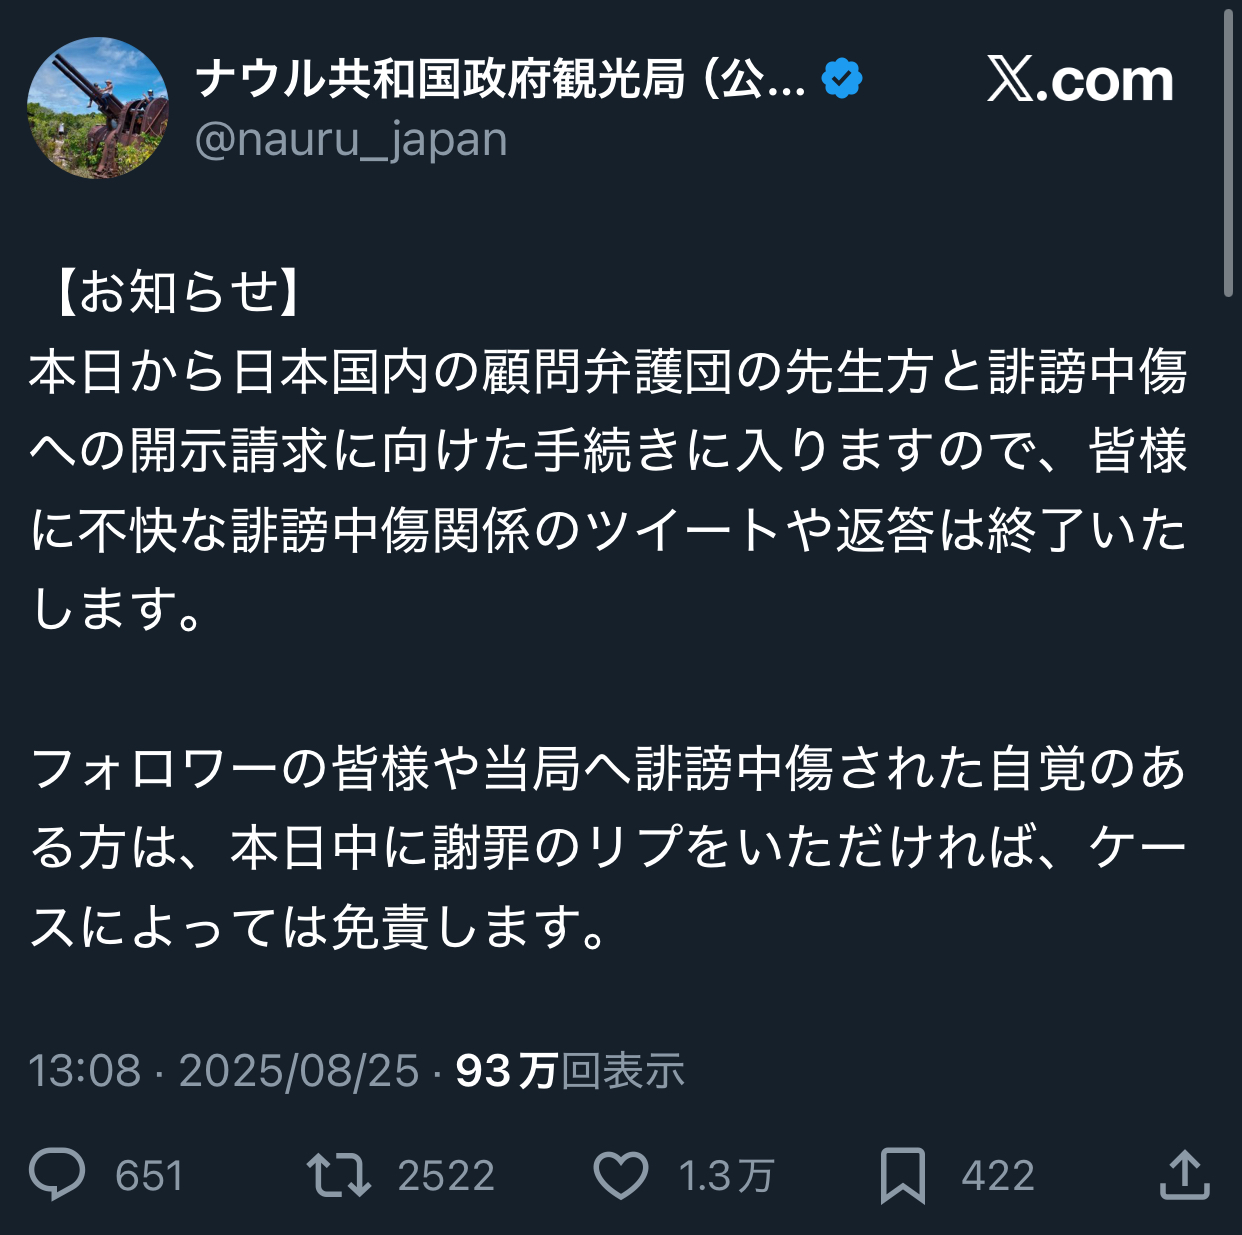This screenshot has height=1235, width=1242.
Task: Click the 2025/08/25 post date
Action: click(x=299, y=1071)
